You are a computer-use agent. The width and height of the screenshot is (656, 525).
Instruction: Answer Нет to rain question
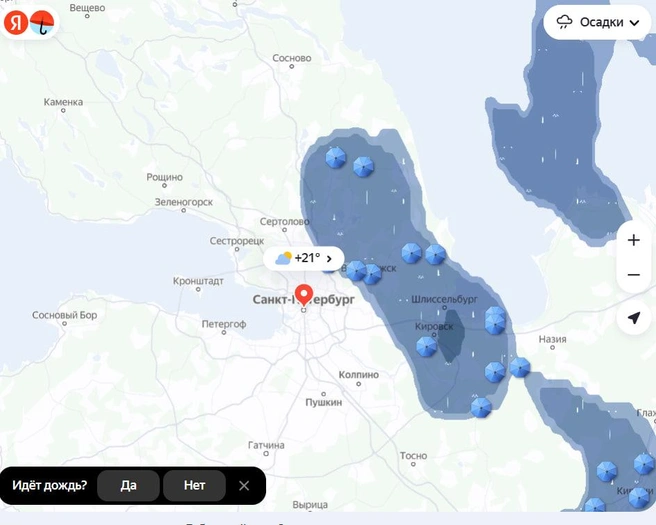pyautogui.click(x=194, y=485)
